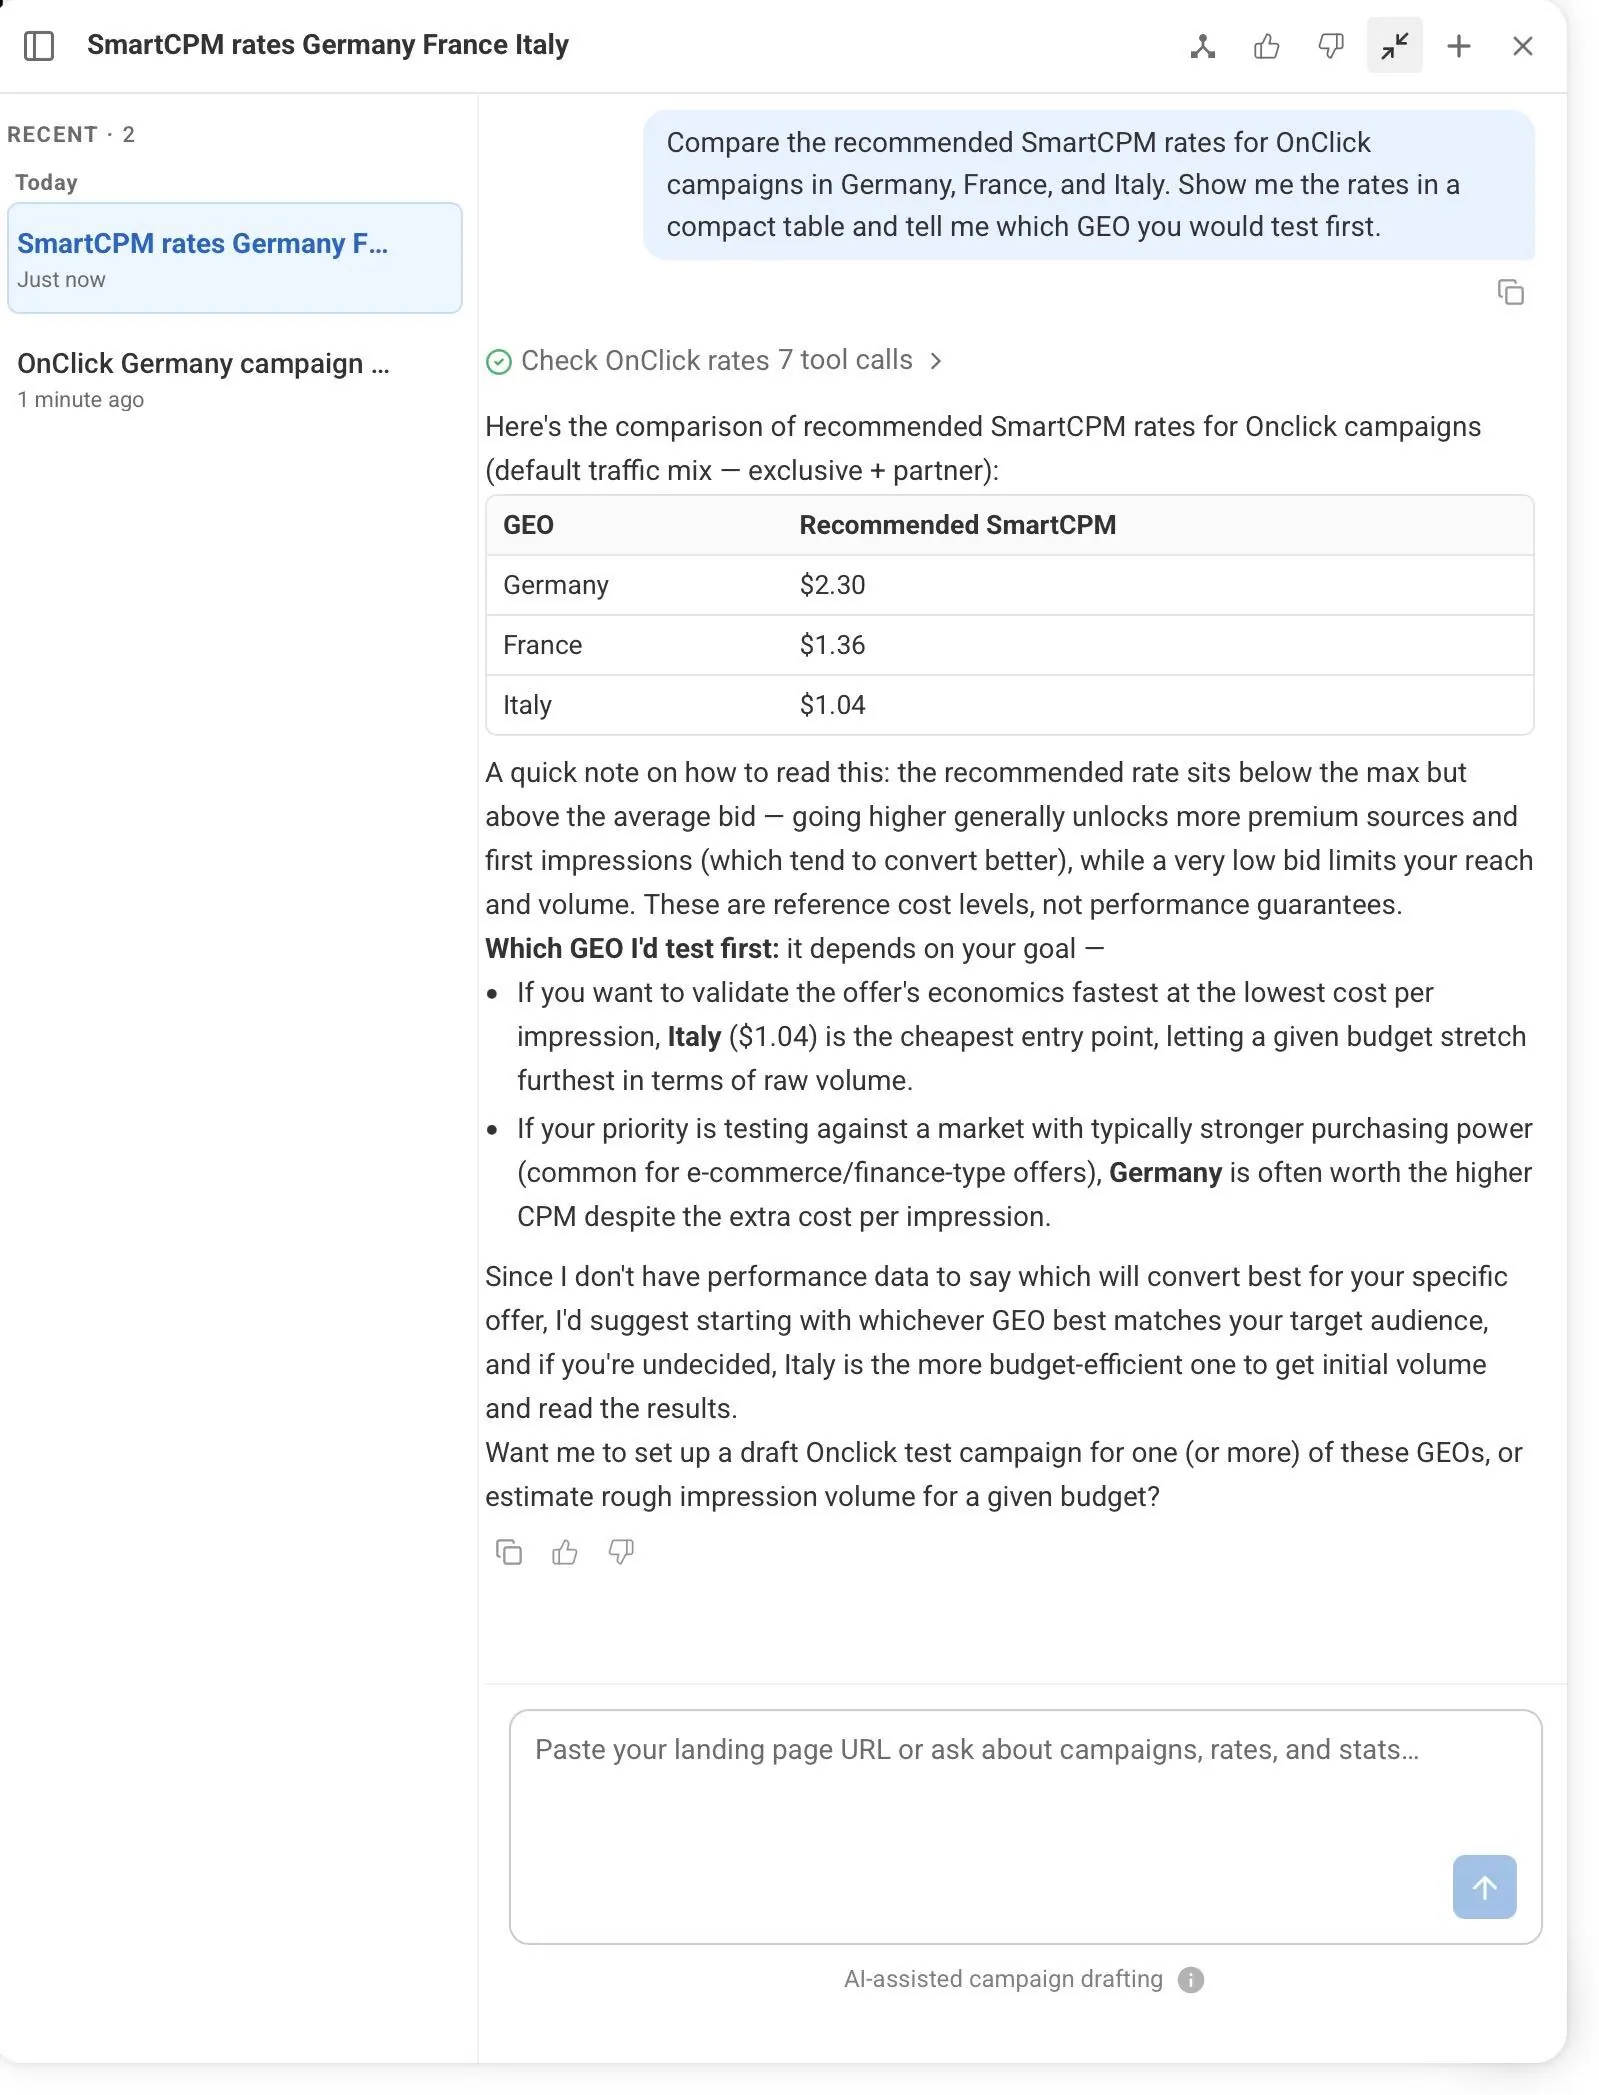The image size is (1599, 2095).
Task: Click the Germany row in table
Action: coord(1010,585)
